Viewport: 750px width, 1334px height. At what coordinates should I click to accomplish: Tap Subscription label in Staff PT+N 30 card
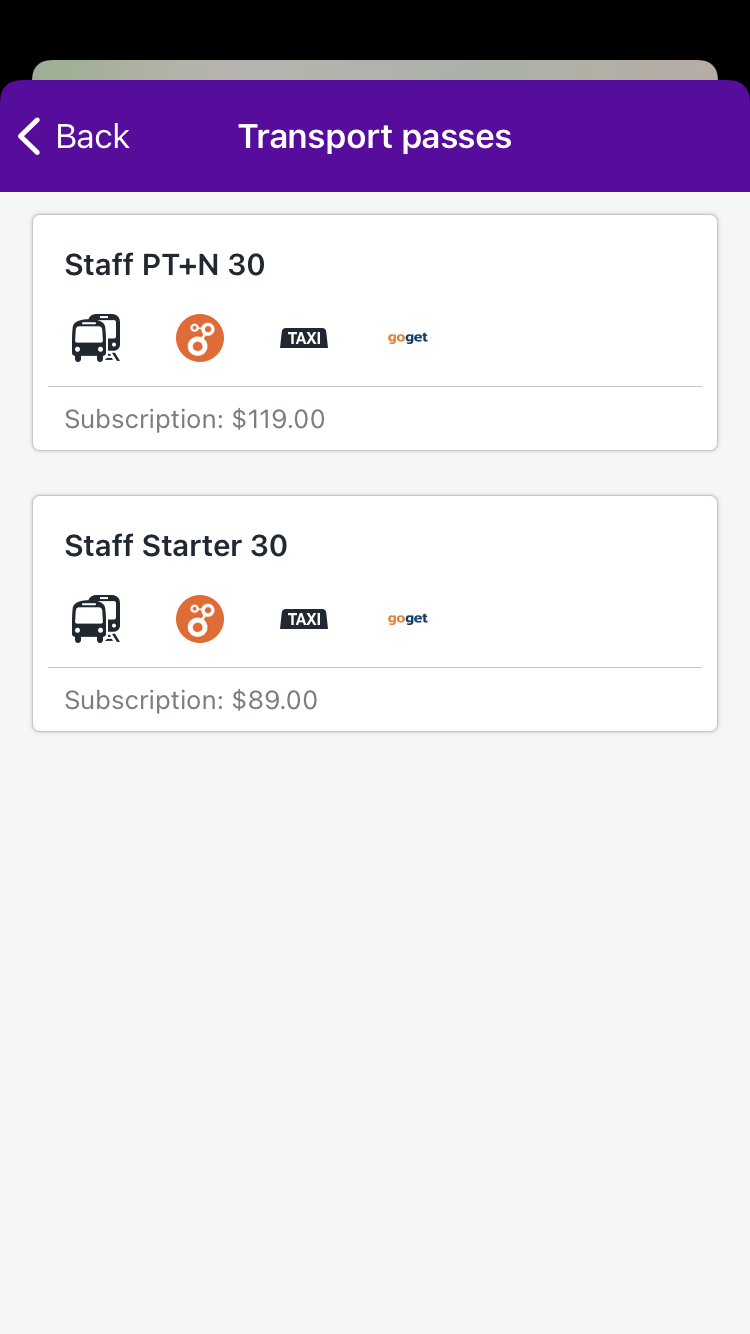coord(144,419)
